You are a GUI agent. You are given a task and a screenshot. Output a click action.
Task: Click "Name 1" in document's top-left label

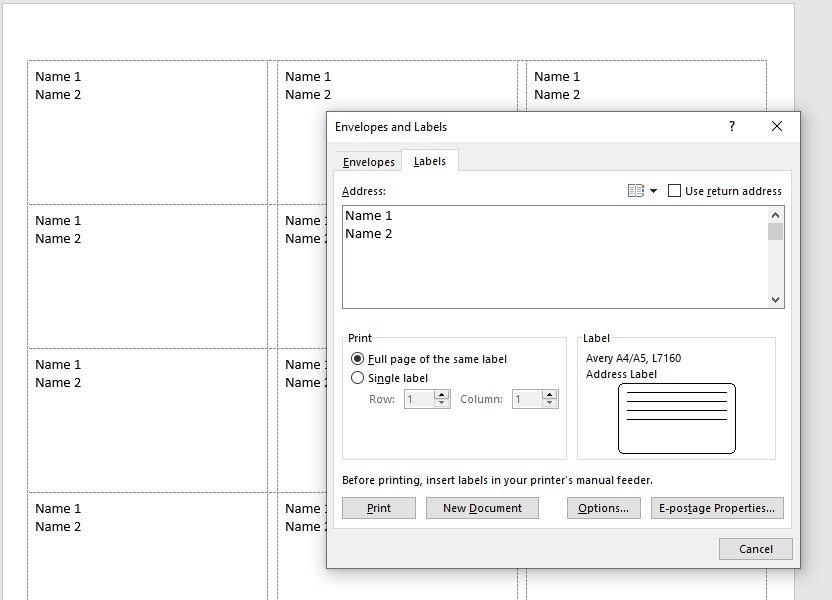tap(58, 76)
